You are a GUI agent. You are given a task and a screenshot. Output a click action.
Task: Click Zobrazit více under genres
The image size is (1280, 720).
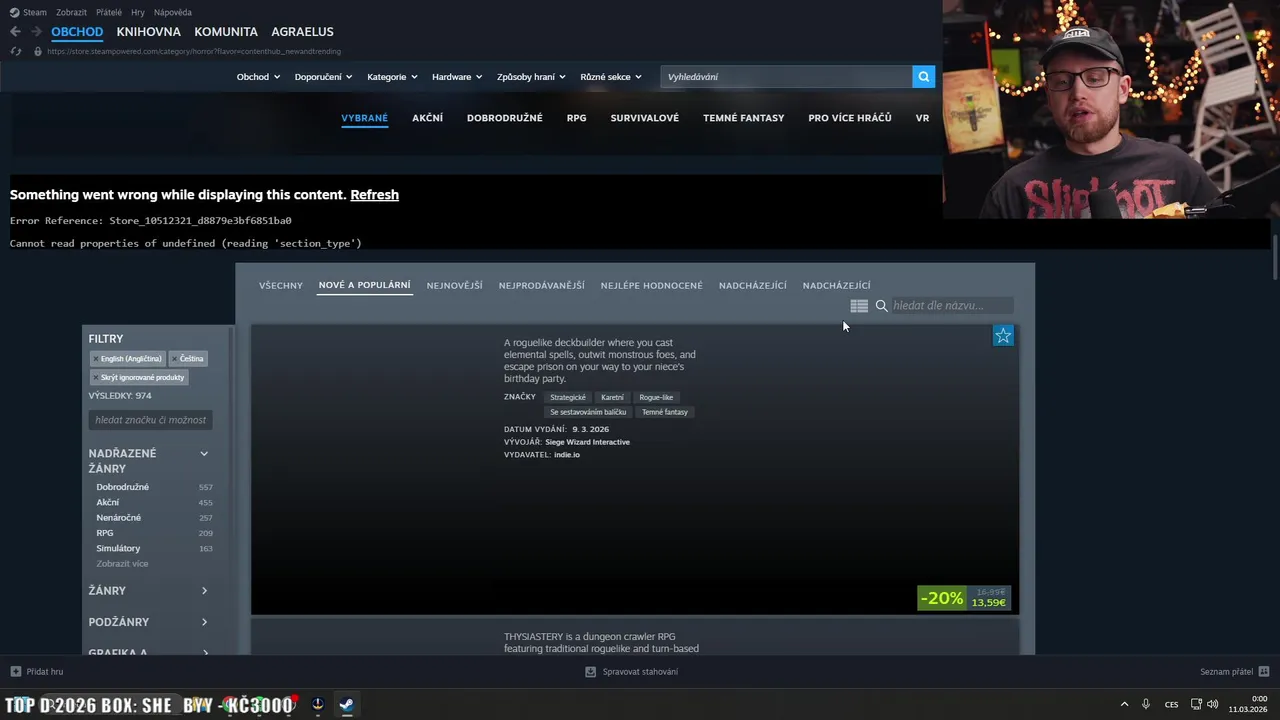click(x=122, y=564)
